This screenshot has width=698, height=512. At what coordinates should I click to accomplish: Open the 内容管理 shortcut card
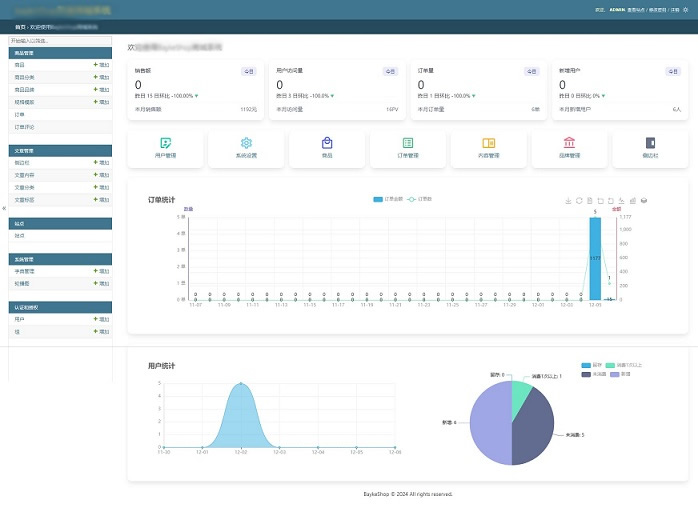coord(488,148)
